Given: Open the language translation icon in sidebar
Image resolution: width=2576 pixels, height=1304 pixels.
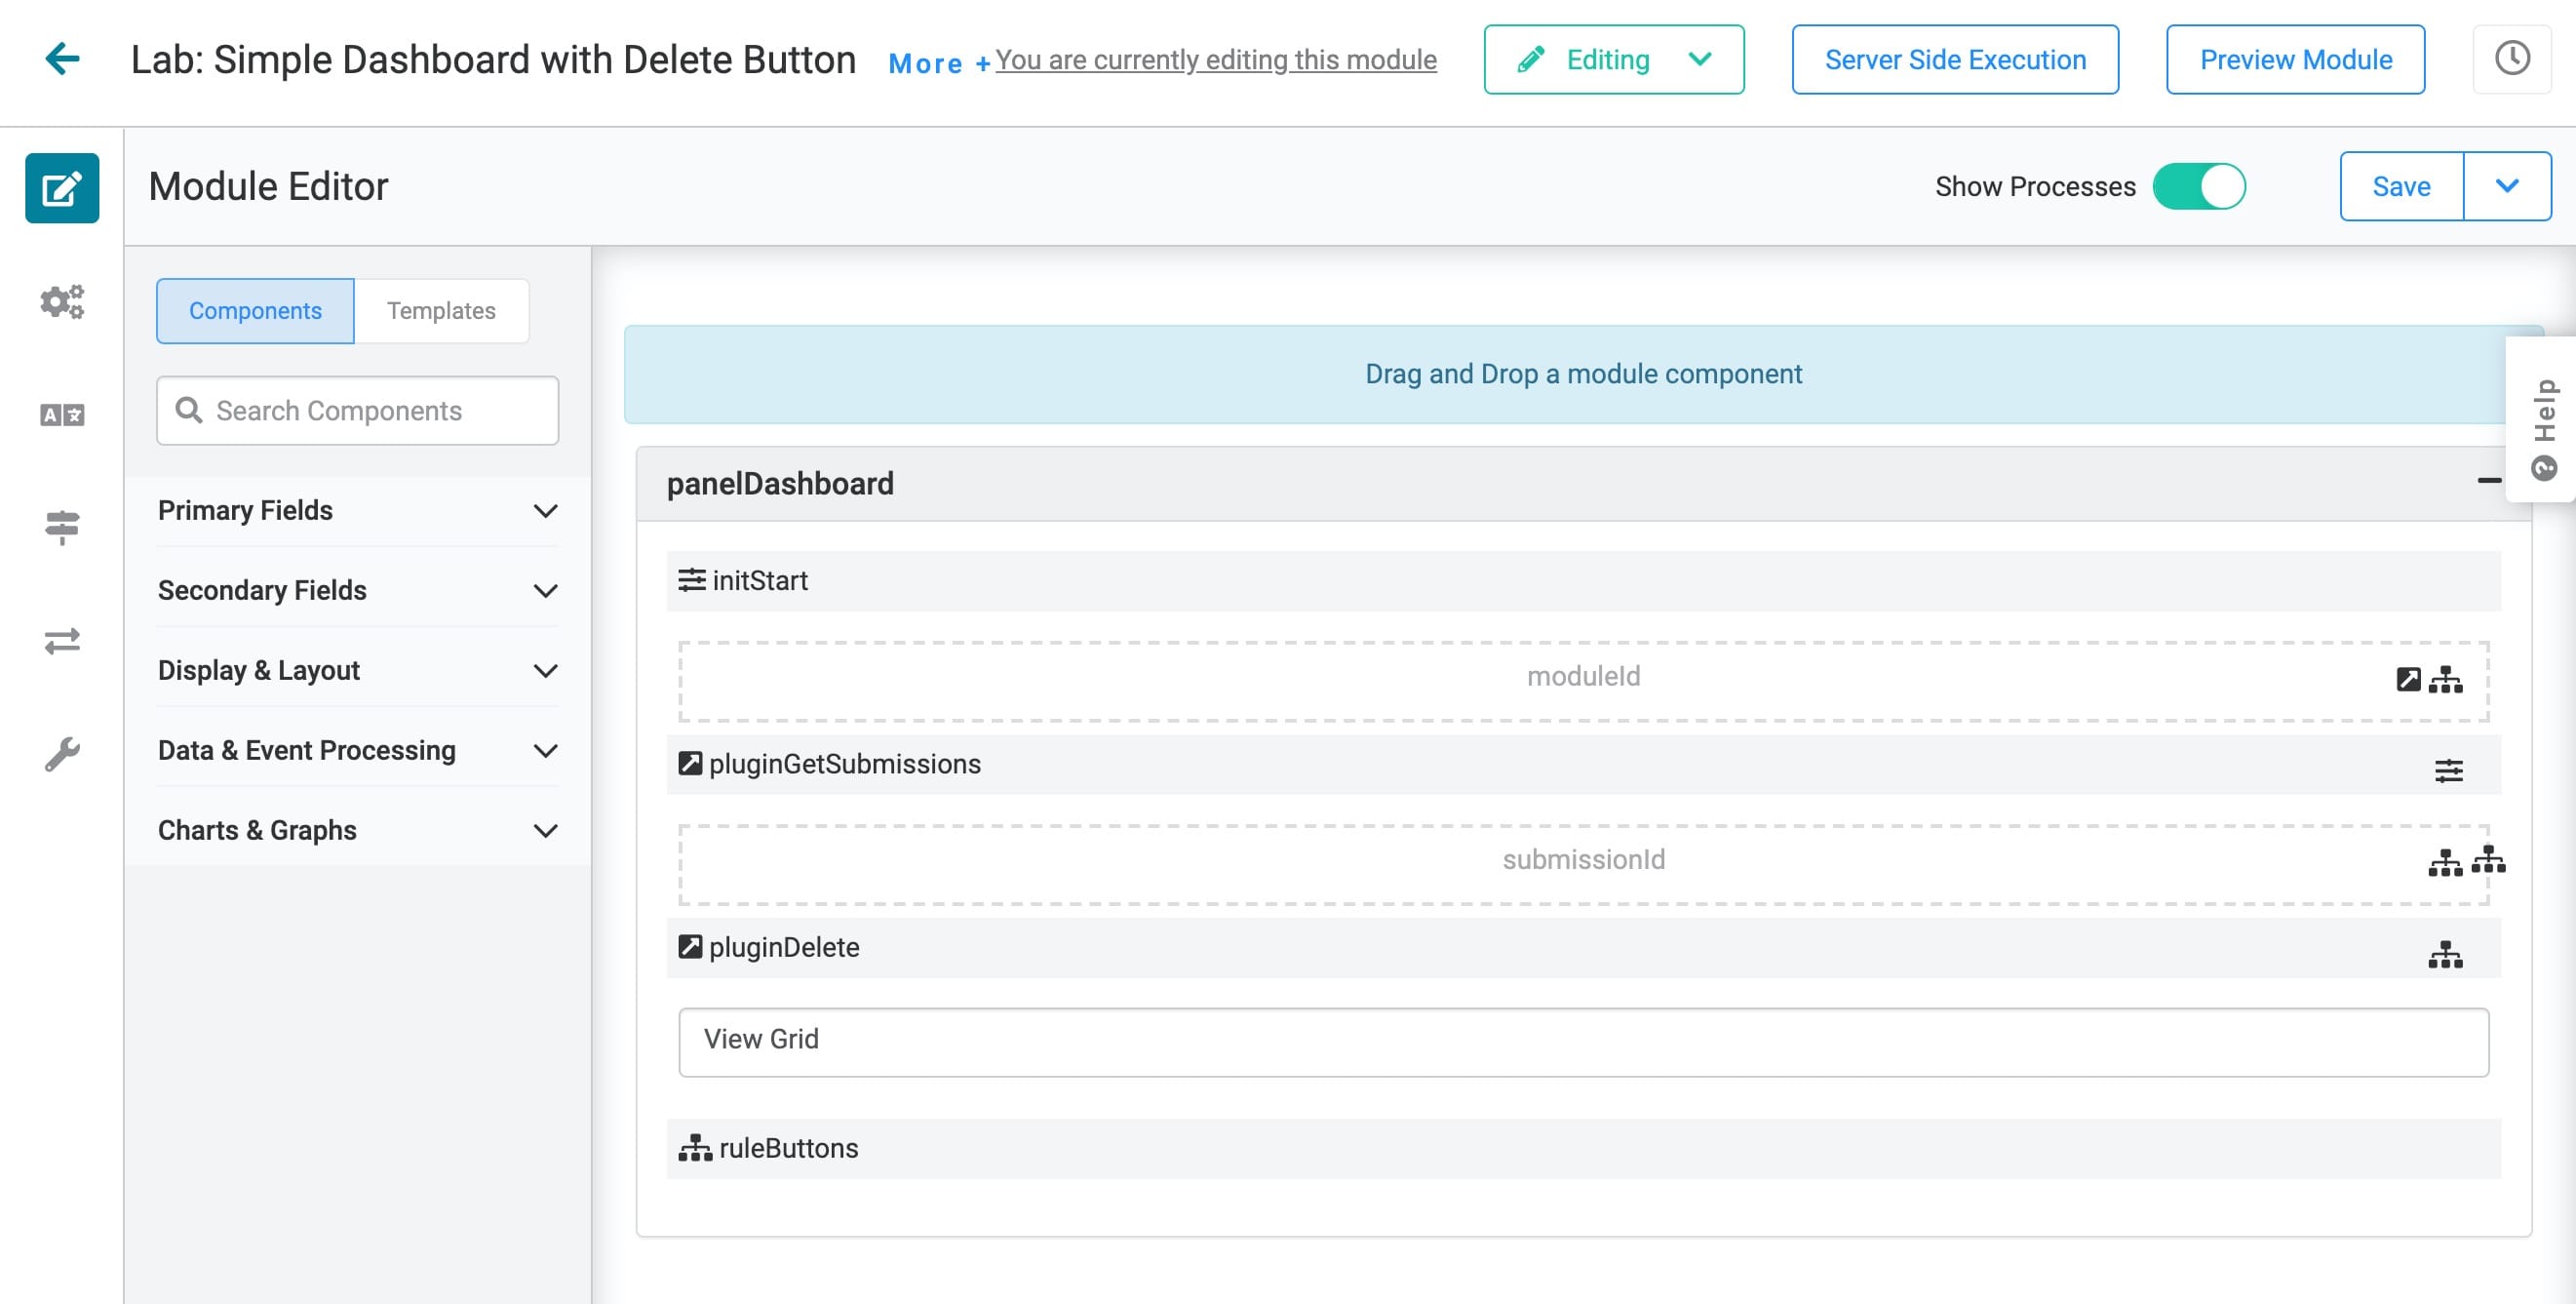Looking at the screenshot, I should pyautogui.click(x=62, y=414).
